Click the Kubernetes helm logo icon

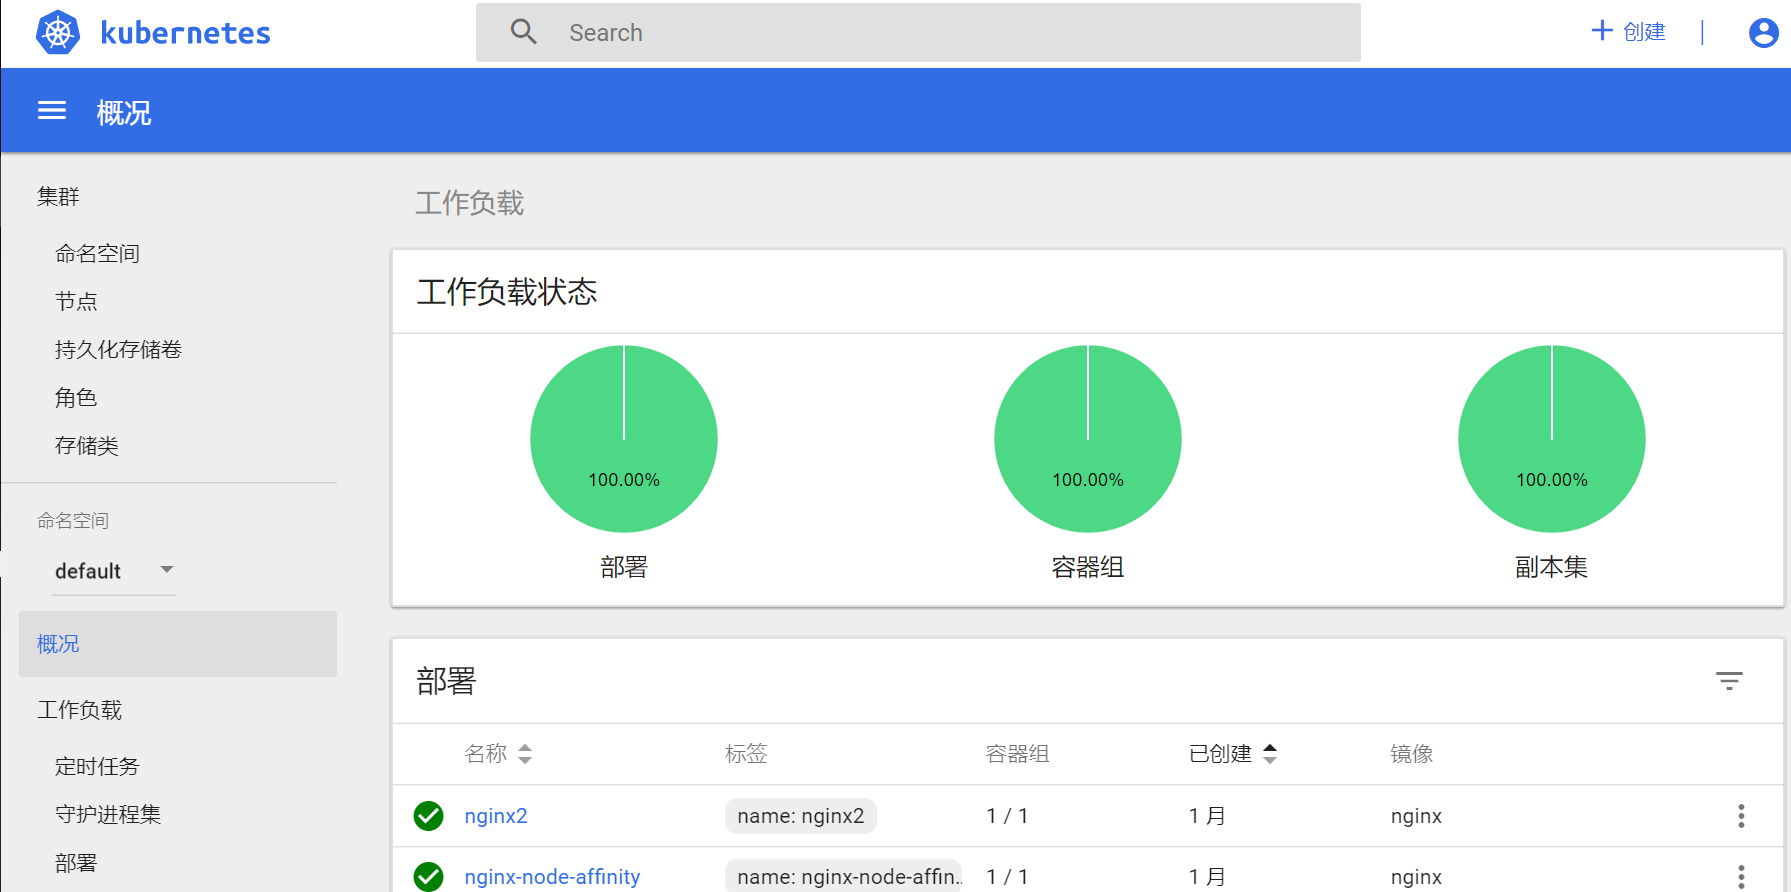58,33
